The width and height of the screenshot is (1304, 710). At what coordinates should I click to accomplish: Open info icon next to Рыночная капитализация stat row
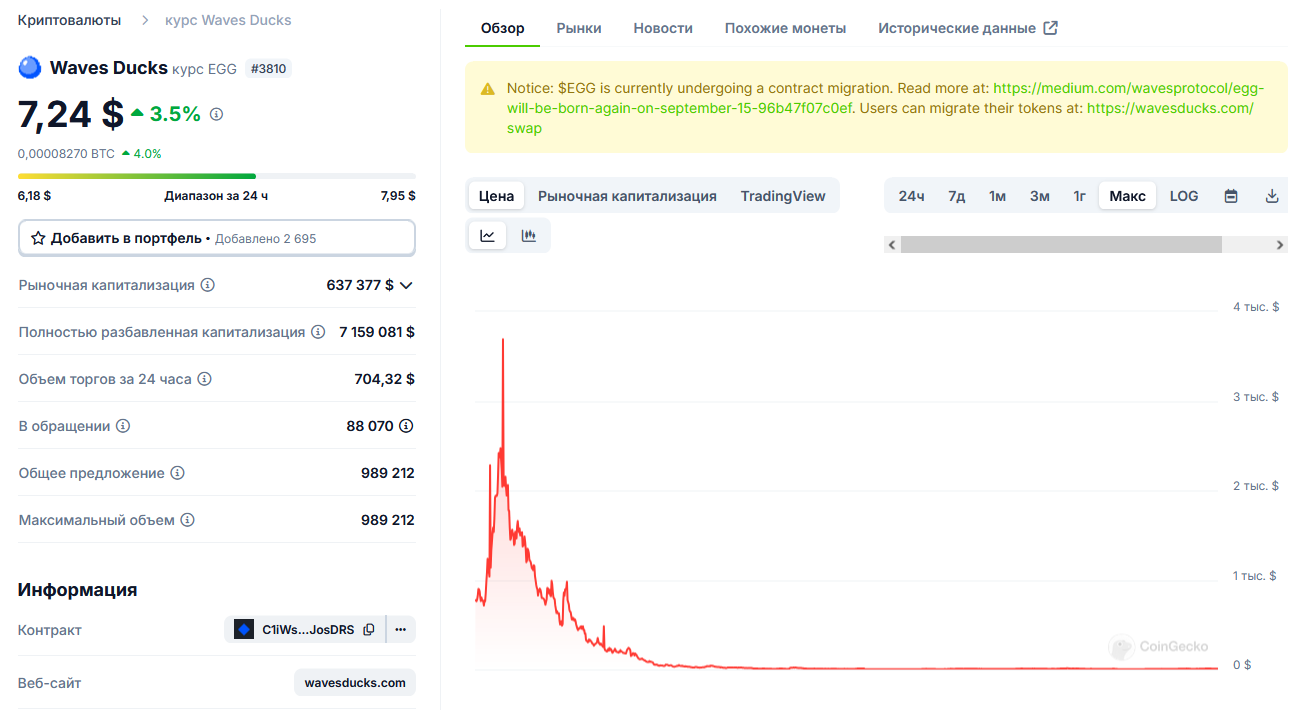(207, 285)
